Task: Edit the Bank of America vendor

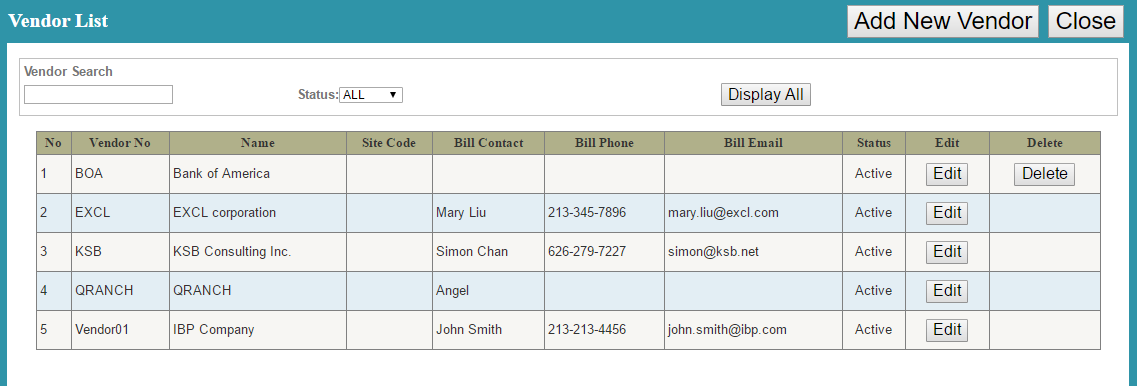Action: tap(947, 174)
